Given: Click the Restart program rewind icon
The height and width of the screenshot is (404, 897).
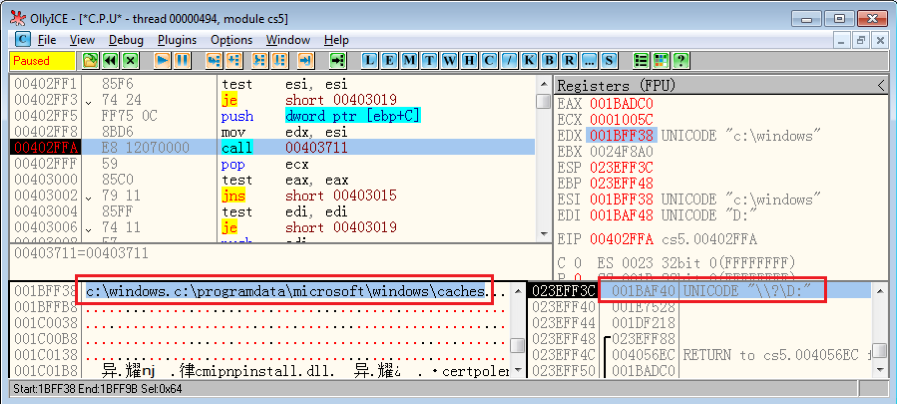Looking at the screenshot, I should [x=111, y=60].
